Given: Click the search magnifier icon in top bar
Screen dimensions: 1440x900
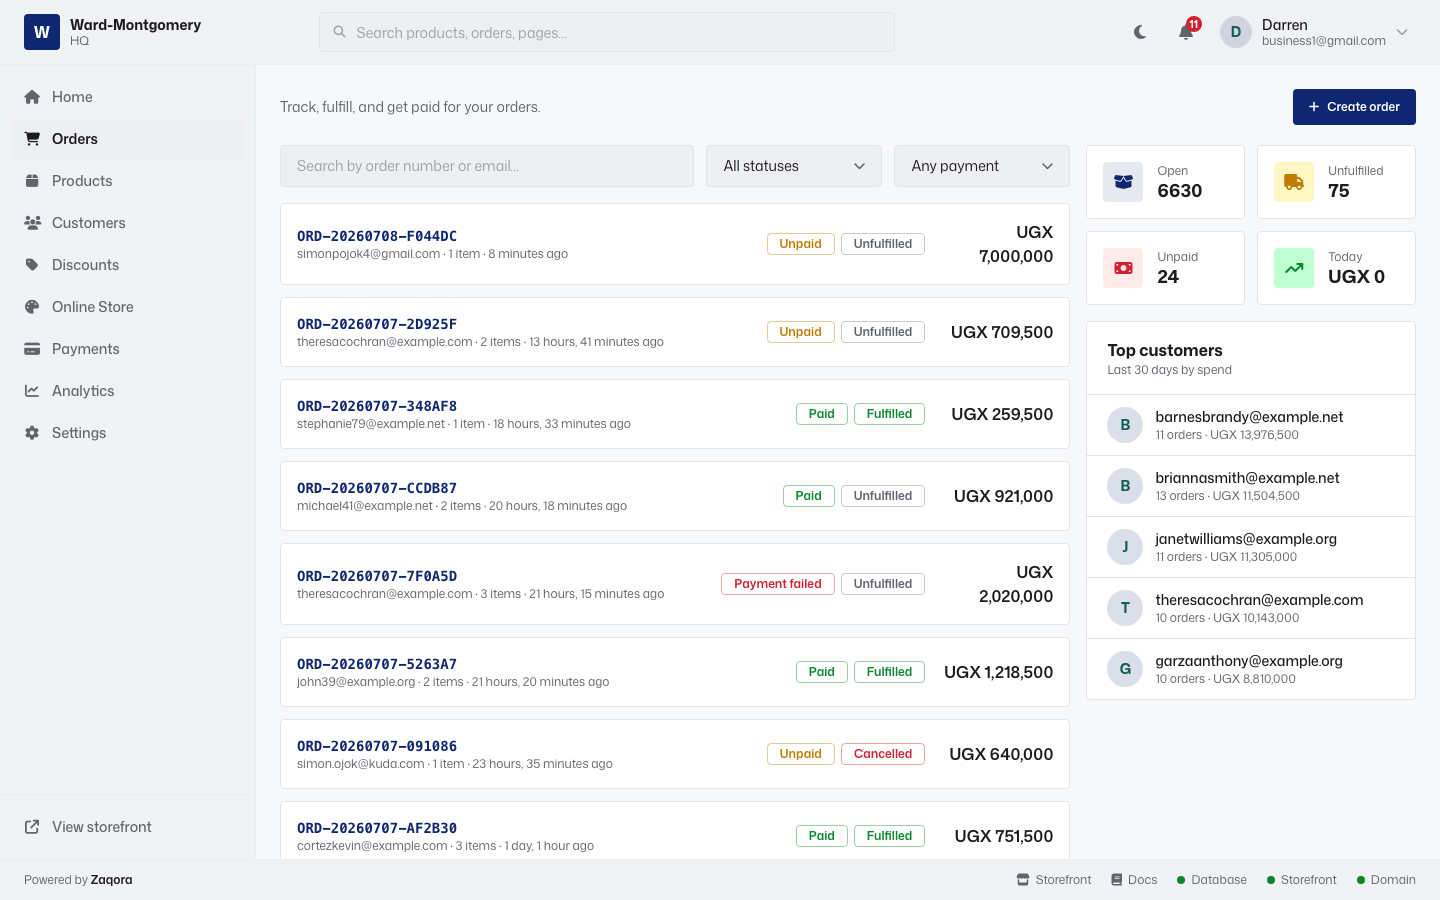Looking at the screenshot, I should tap(340, 32).
